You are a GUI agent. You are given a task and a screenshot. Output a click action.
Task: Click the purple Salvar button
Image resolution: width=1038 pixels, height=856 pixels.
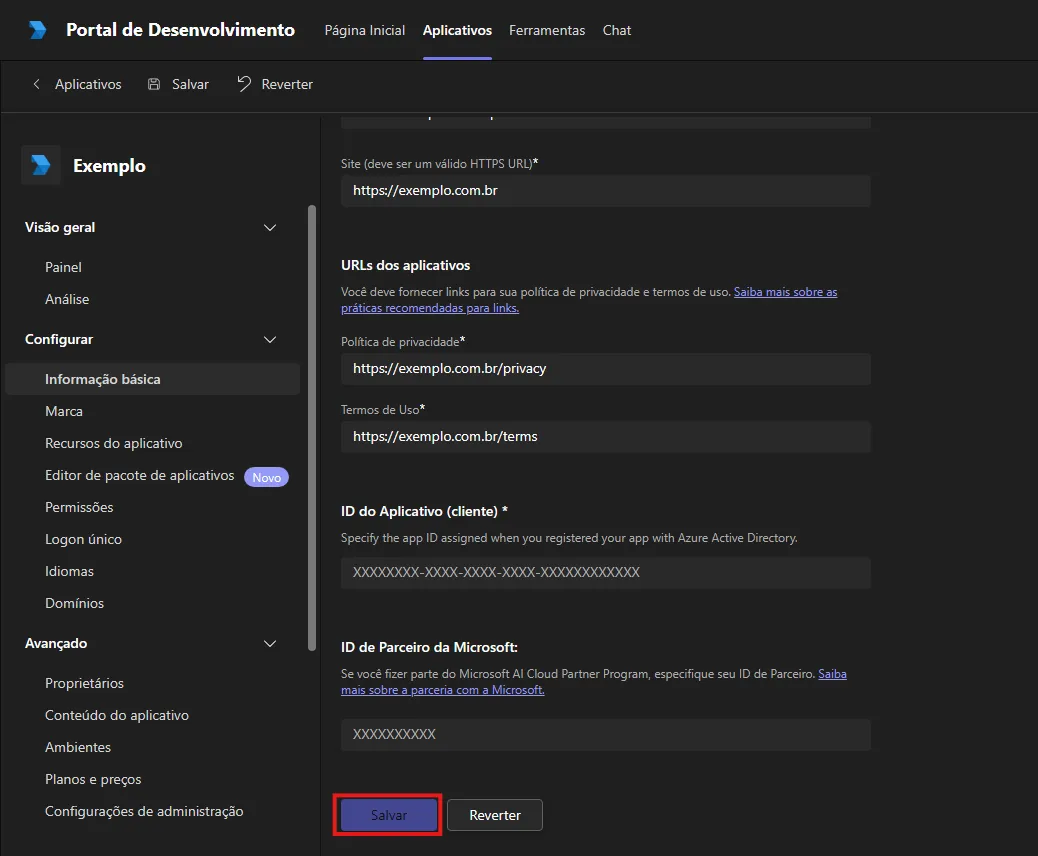pyautogui.click(x=389, y=815)
